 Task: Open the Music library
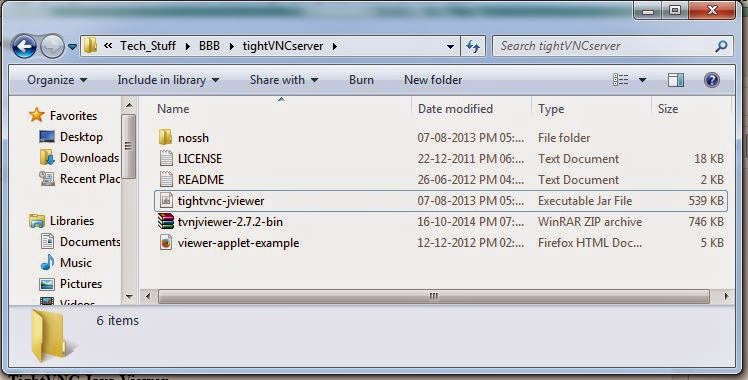click(x=75, y=263)
